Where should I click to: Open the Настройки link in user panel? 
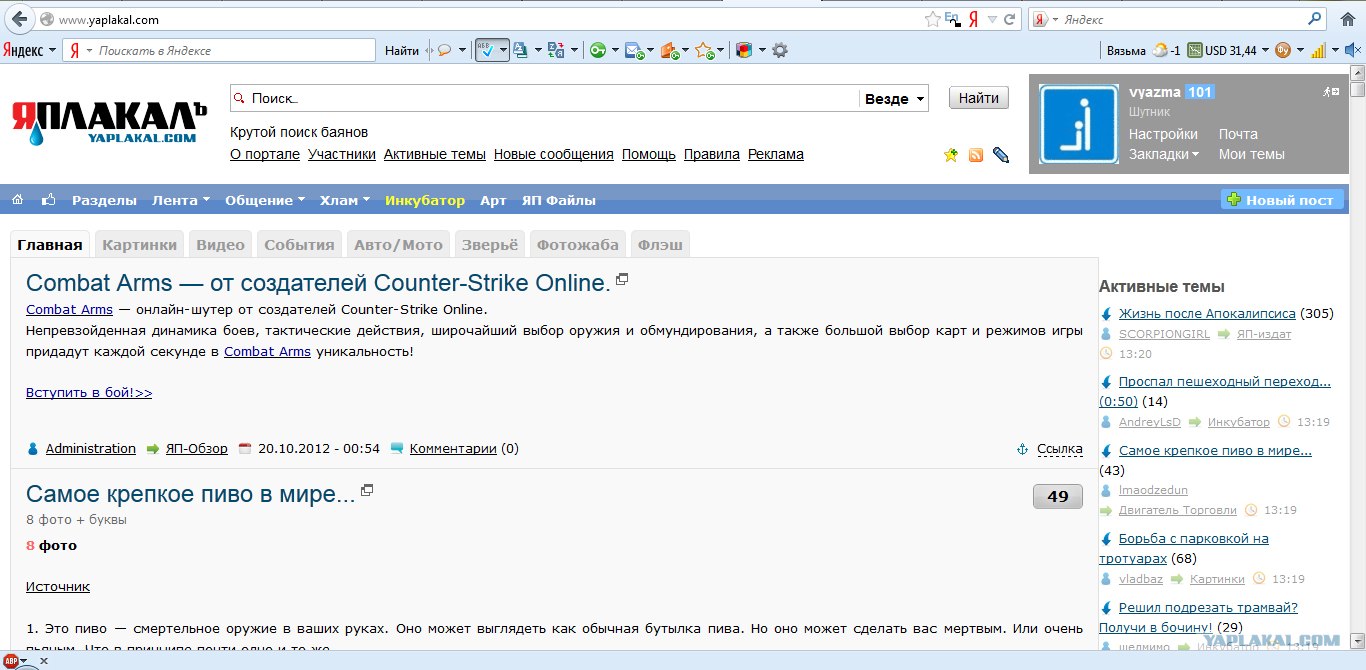click(x=1163, y=134)
